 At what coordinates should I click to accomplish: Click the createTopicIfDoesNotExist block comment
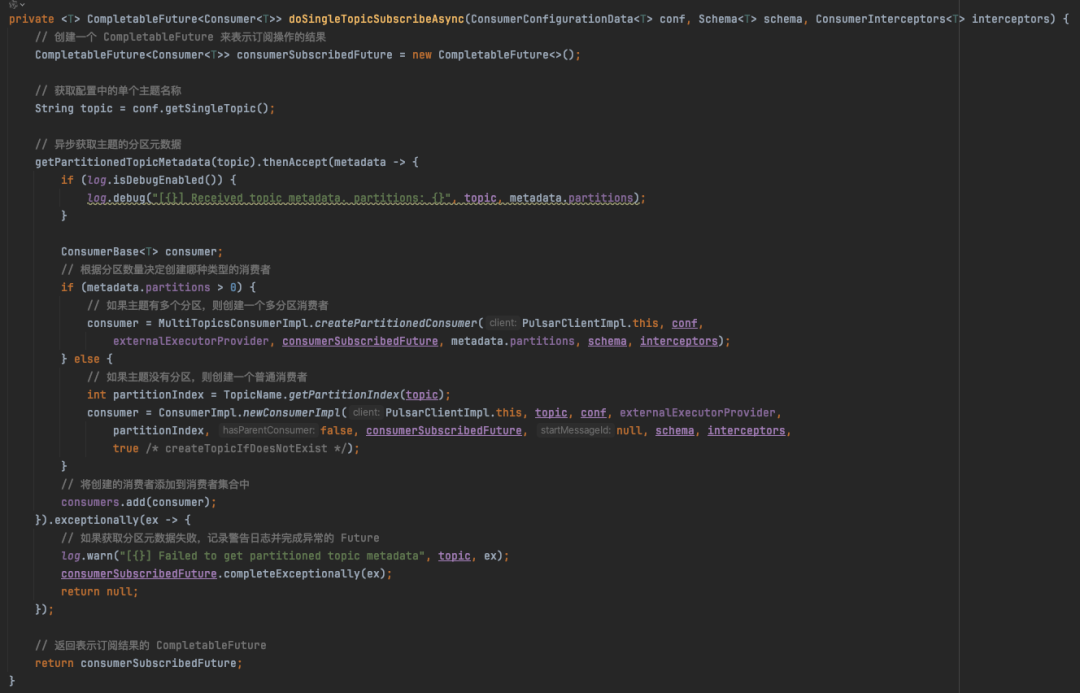pyautogui.click(x=246, y=449)
